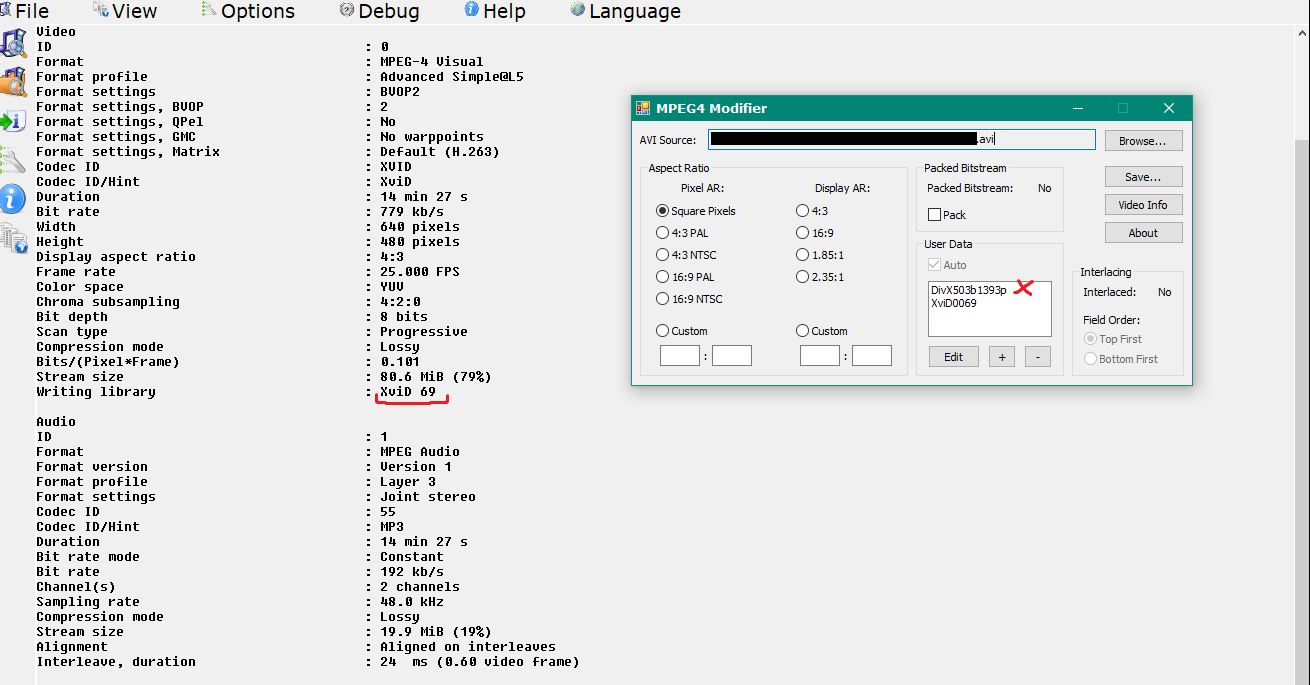Click the first custom Display AR number box

pos(820,355)
